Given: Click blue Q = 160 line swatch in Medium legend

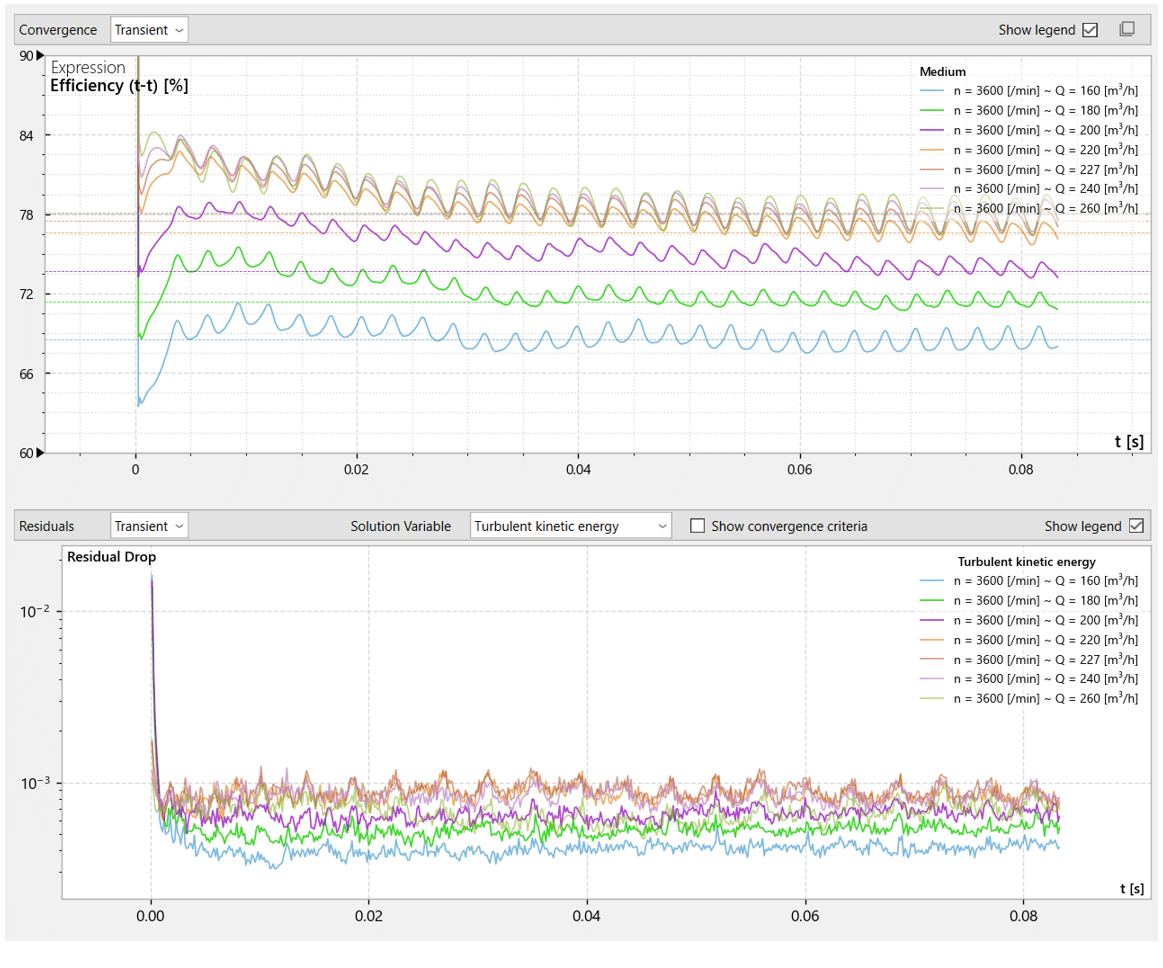Looking at the screenshot, I should [932, 91].
